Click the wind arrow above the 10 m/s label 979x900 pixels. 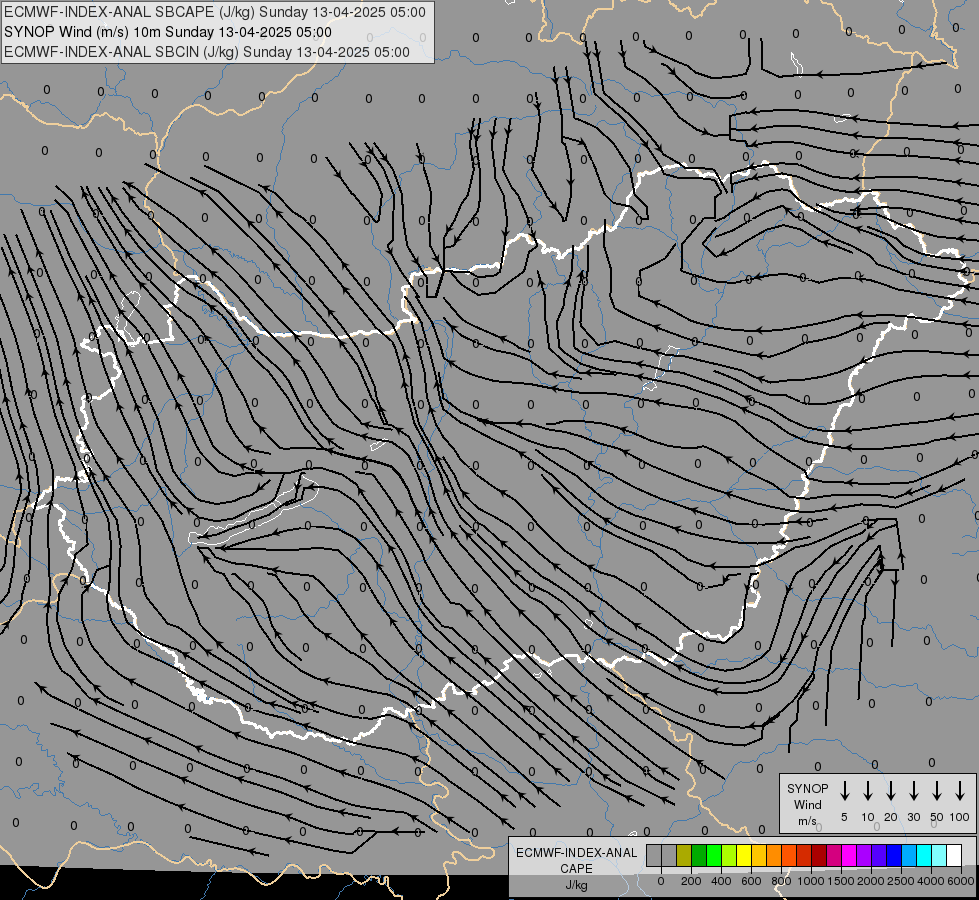pos(867,791)
